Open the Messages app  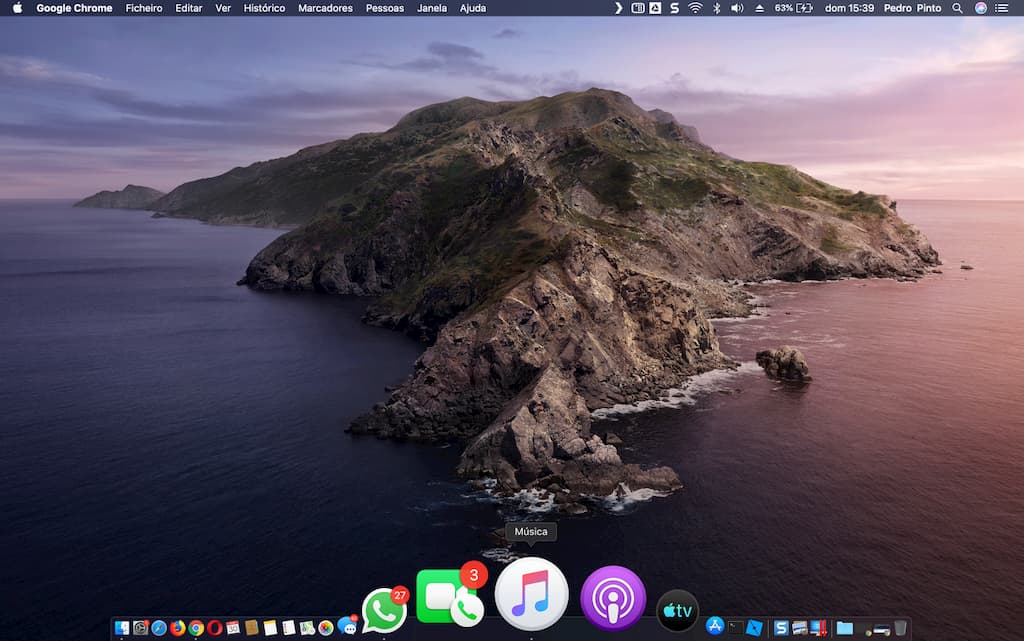coord(349,628)
